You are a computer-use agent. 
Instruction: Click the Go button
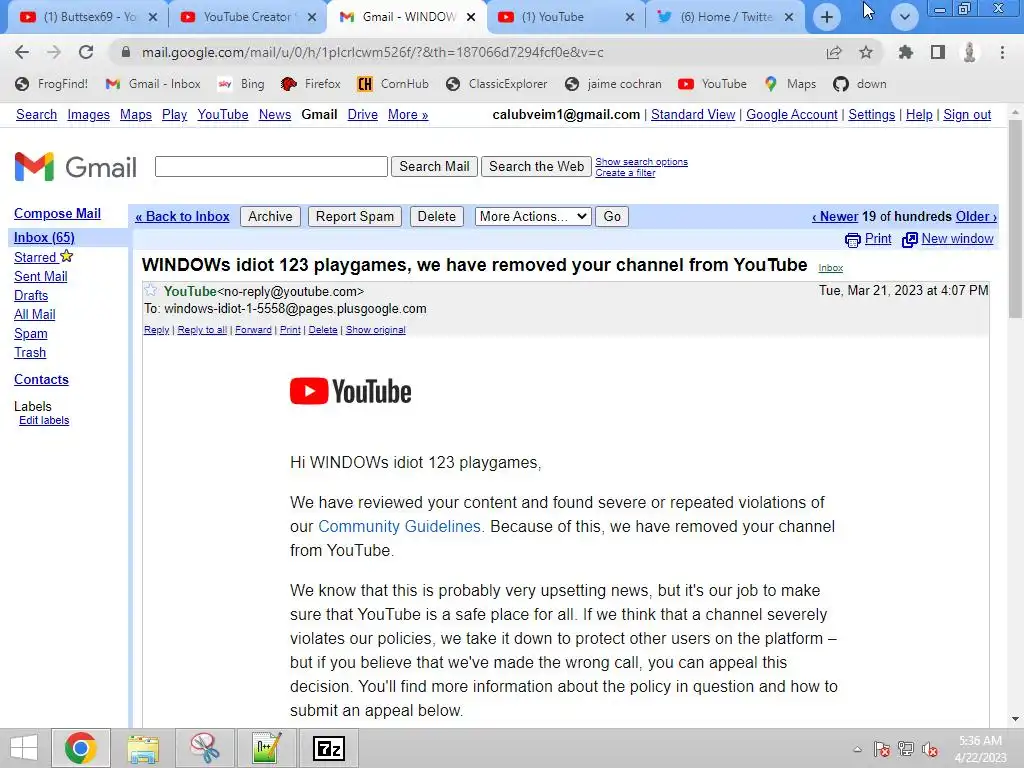point(612,217)
